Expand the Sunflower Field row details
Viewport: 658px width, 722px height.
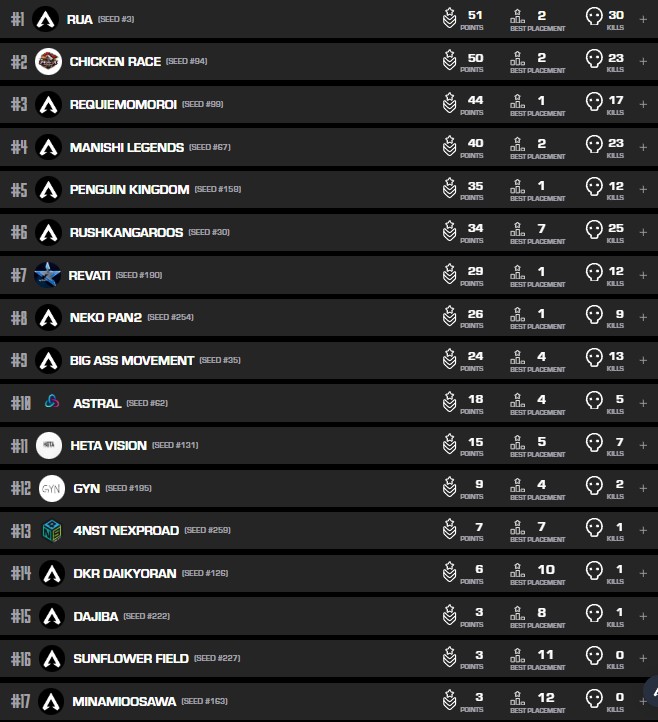[643, 658]
